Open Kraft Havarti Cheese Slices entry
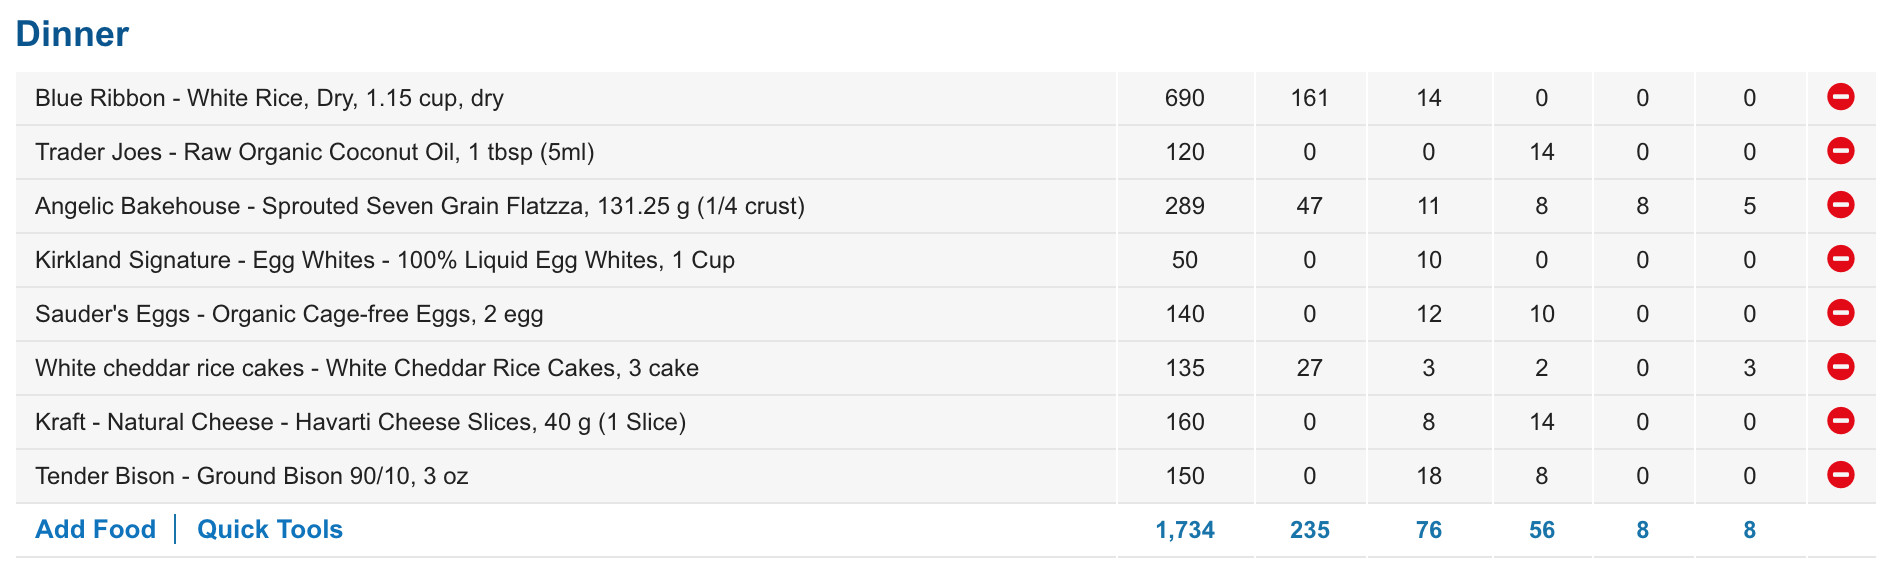Image resolution: width=1900 pixels, height=578 pixels. (x=360, y=422)
